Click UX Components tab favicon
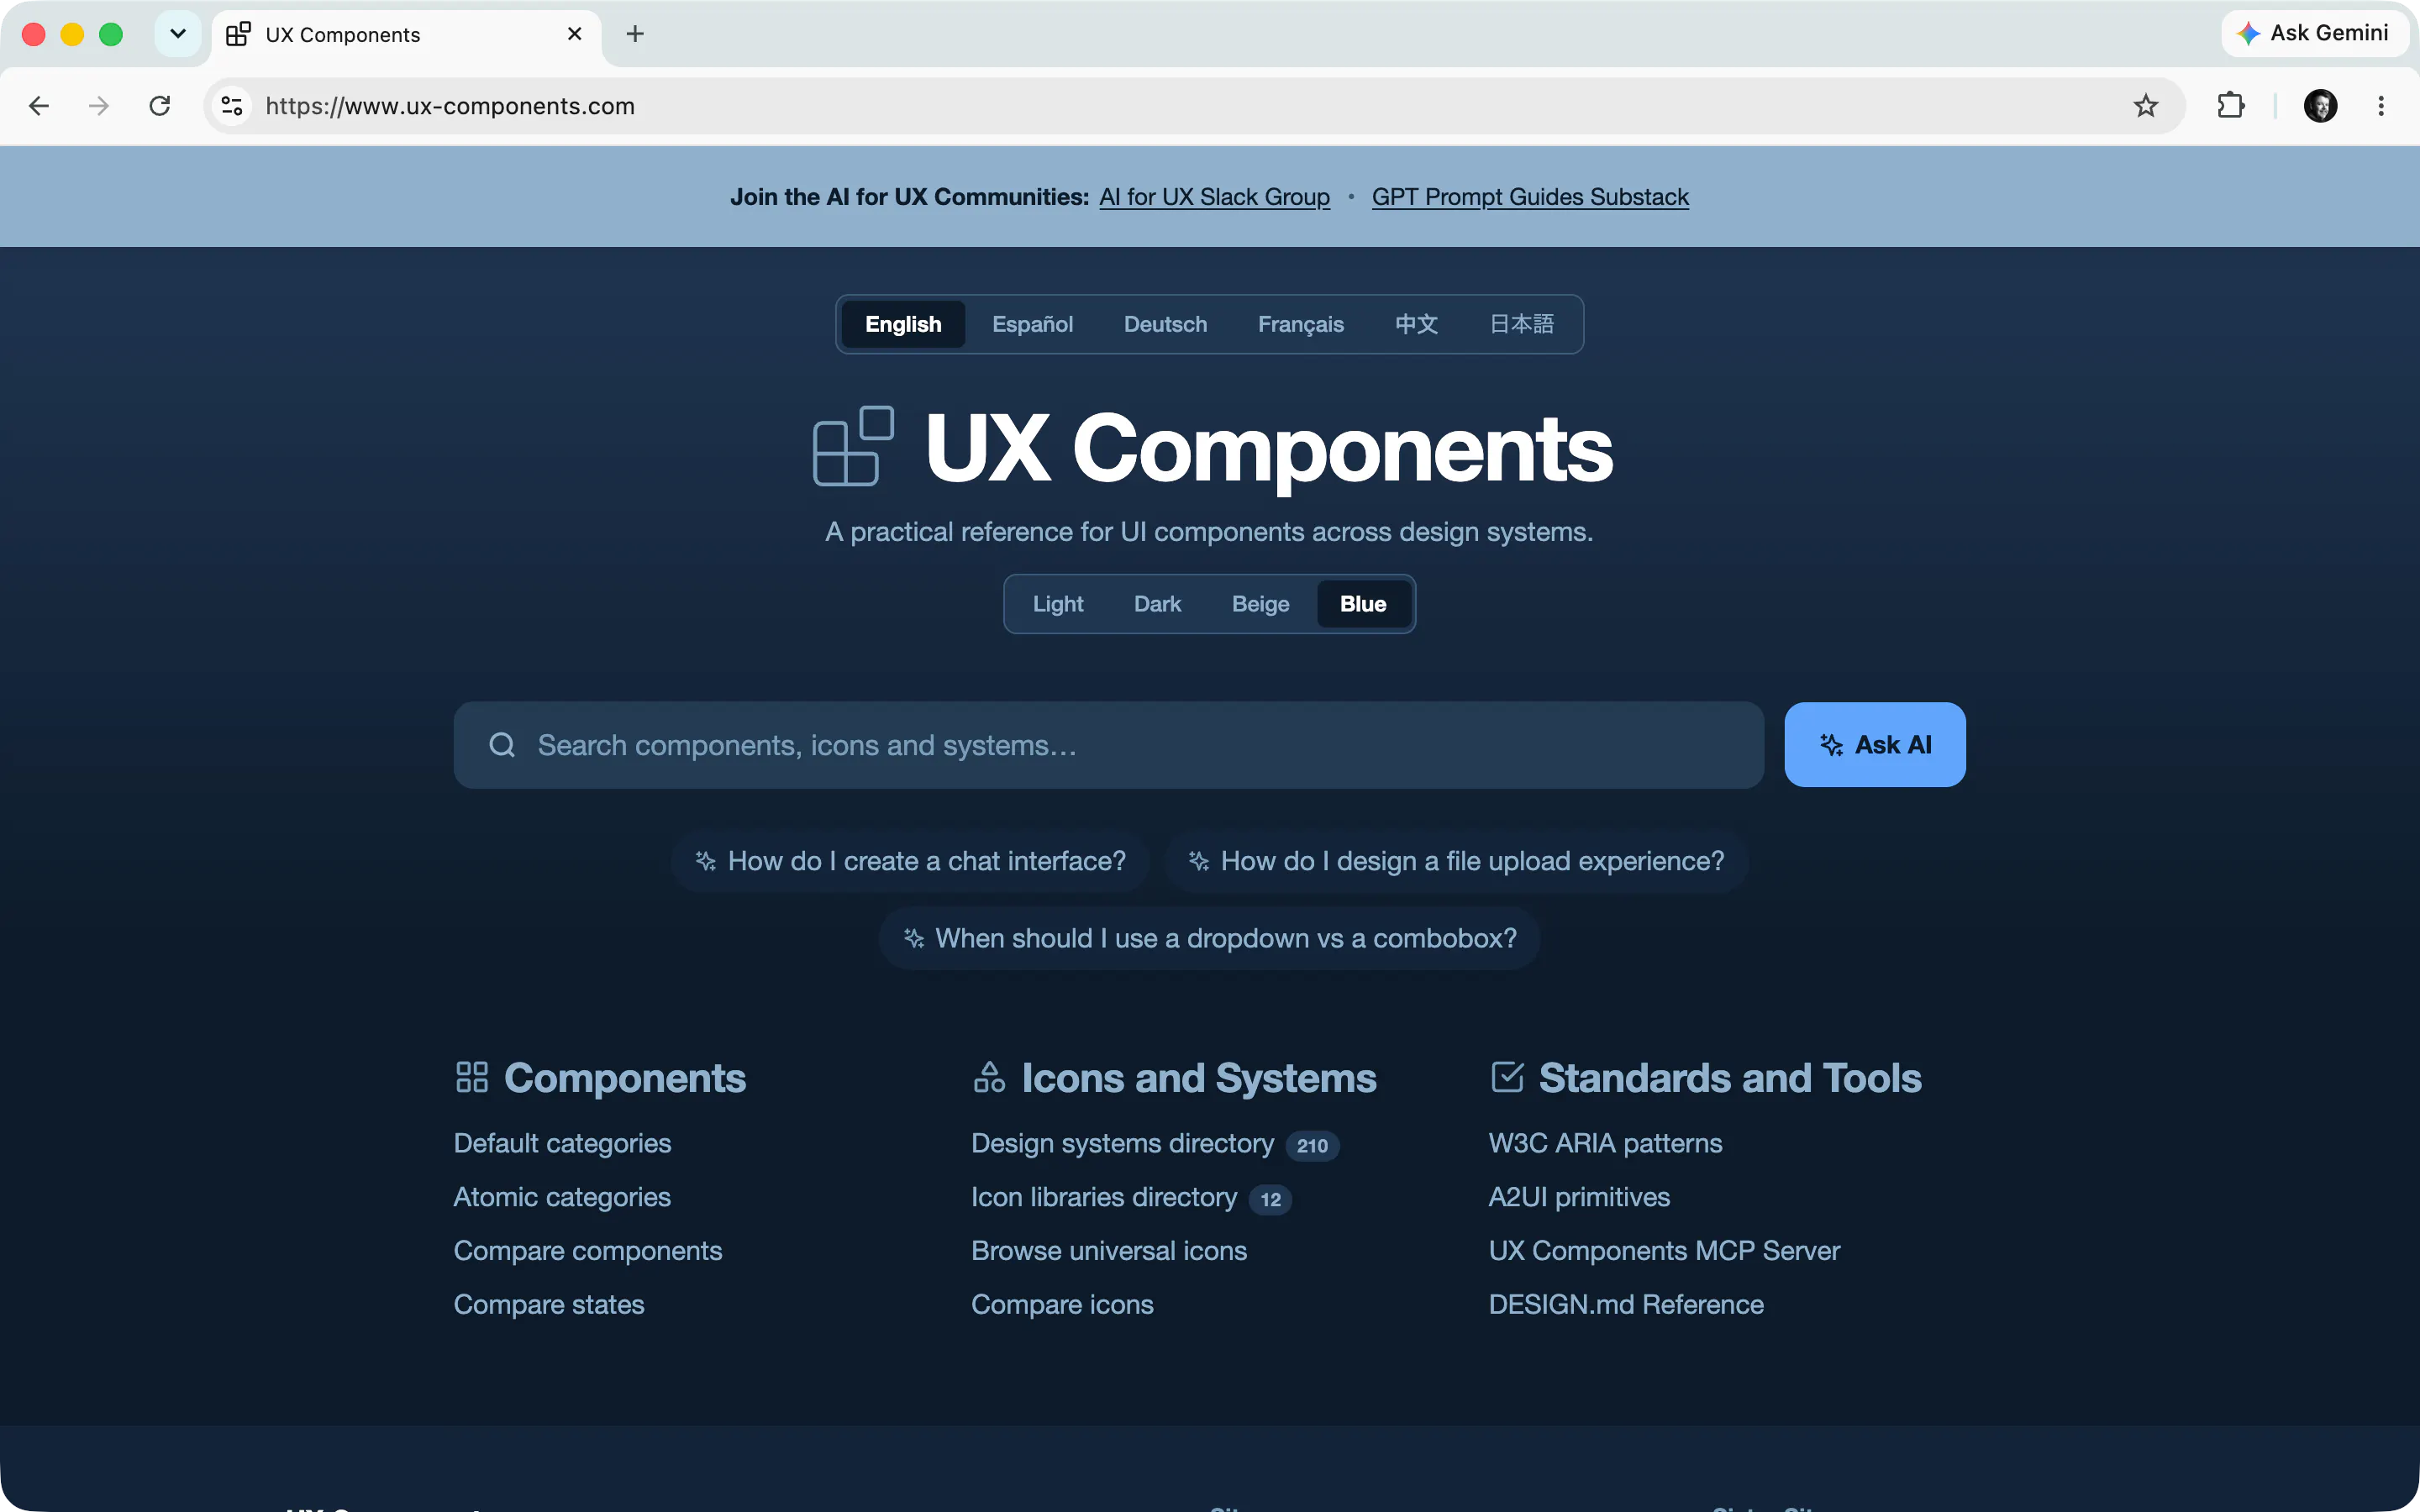Screen dimensions: 2420x1512 tap(238, 34)
